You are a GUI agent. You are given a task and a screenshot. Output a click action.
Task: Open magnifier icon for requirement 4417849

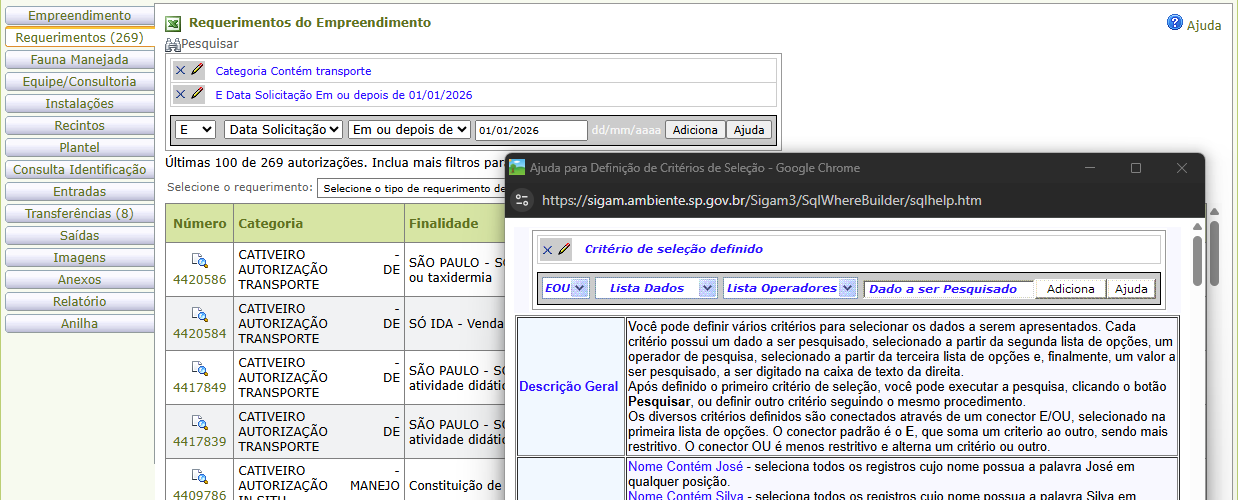199,370
